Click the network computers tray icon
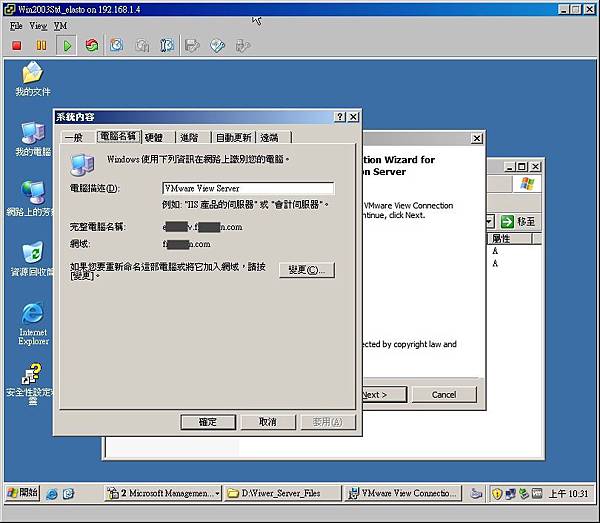The width and height of the screenshot is (600, 523). click(x=510, y=494)
